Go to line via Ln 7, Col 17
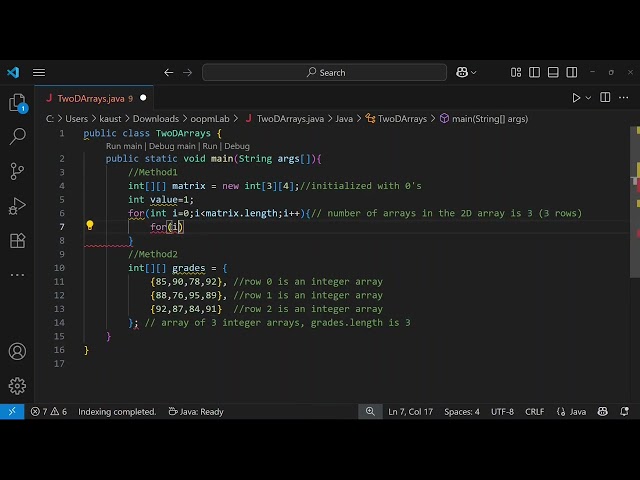Viewport: 640px width, 480px height. coord(410,411)
